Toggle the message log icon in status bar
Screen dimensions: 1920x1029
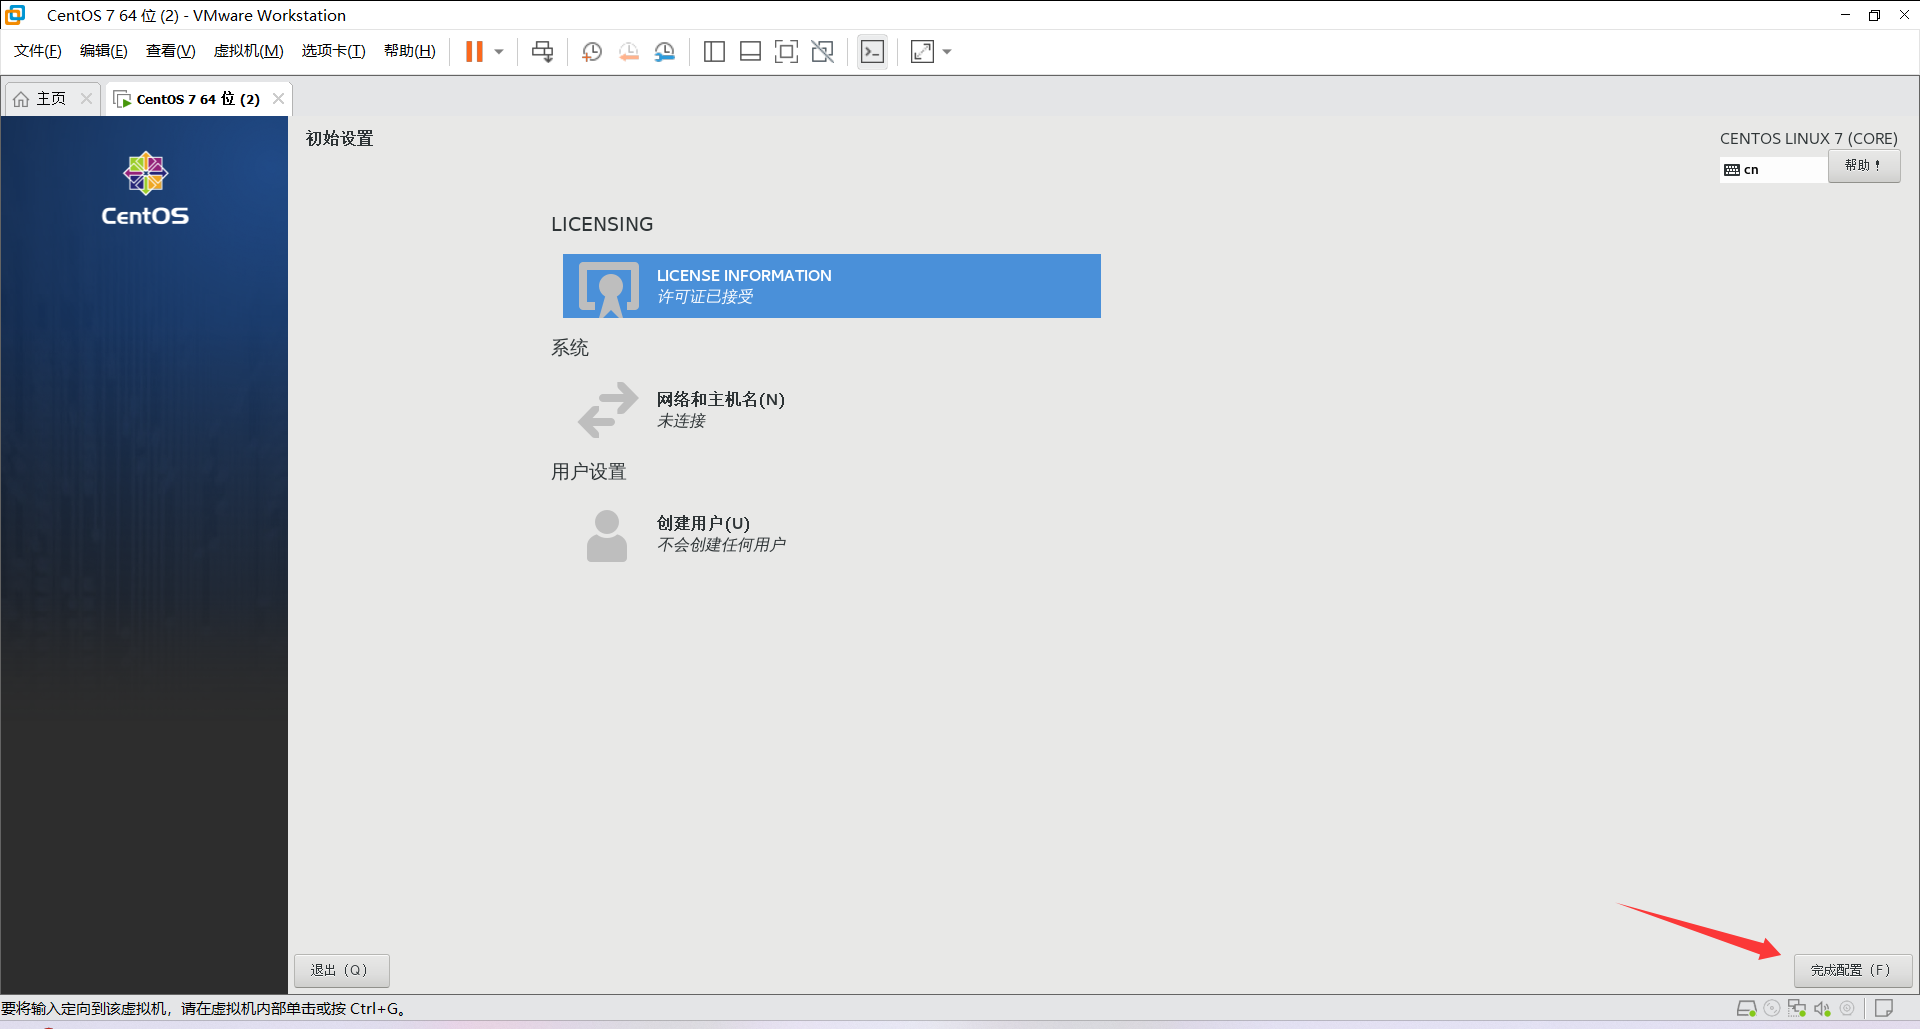(1885, 1008)
